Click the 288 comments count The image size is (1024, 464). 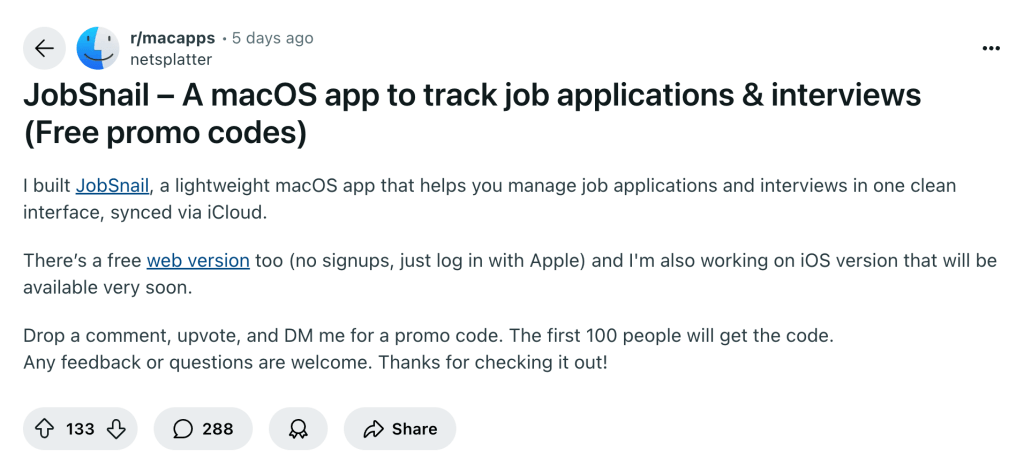[217, 429]
